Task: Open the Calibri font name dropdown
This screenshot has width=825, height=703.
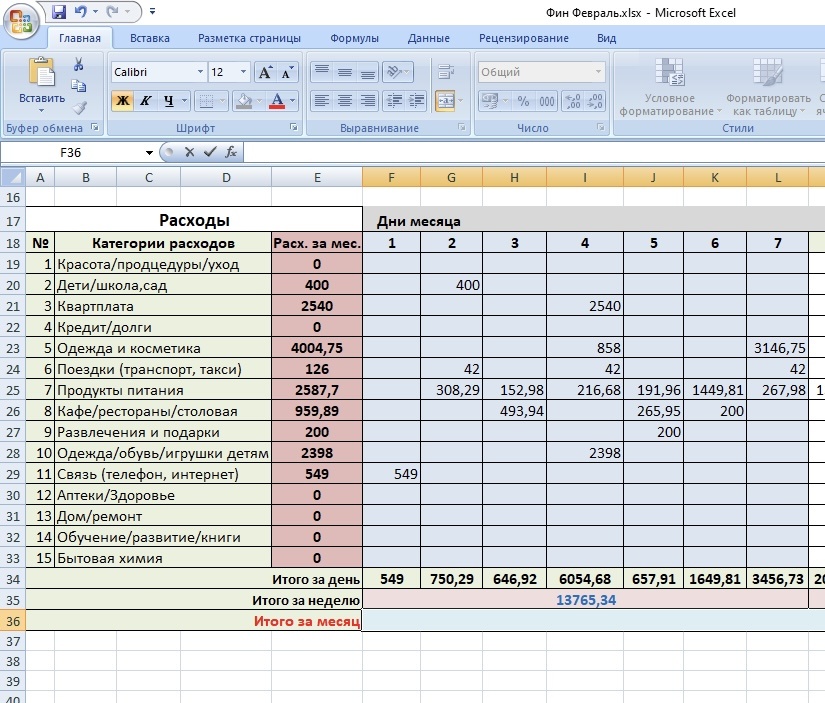Action: [x=200, y=72]
